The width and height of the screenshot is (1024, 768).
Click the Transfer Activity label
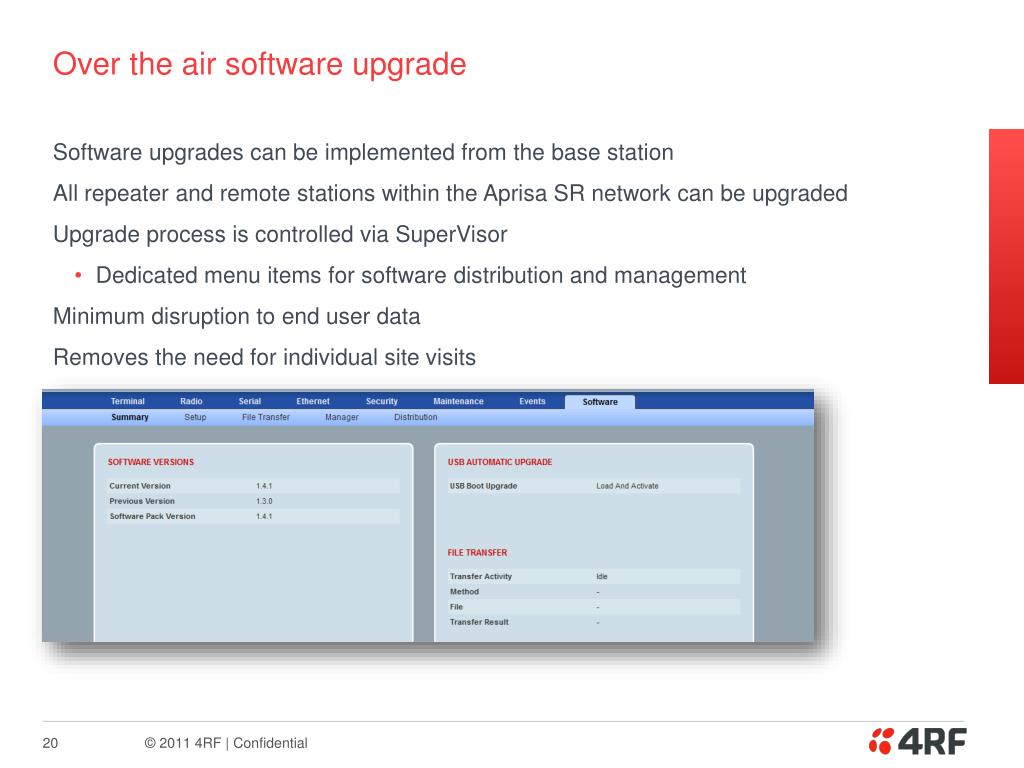coord(481,576)
